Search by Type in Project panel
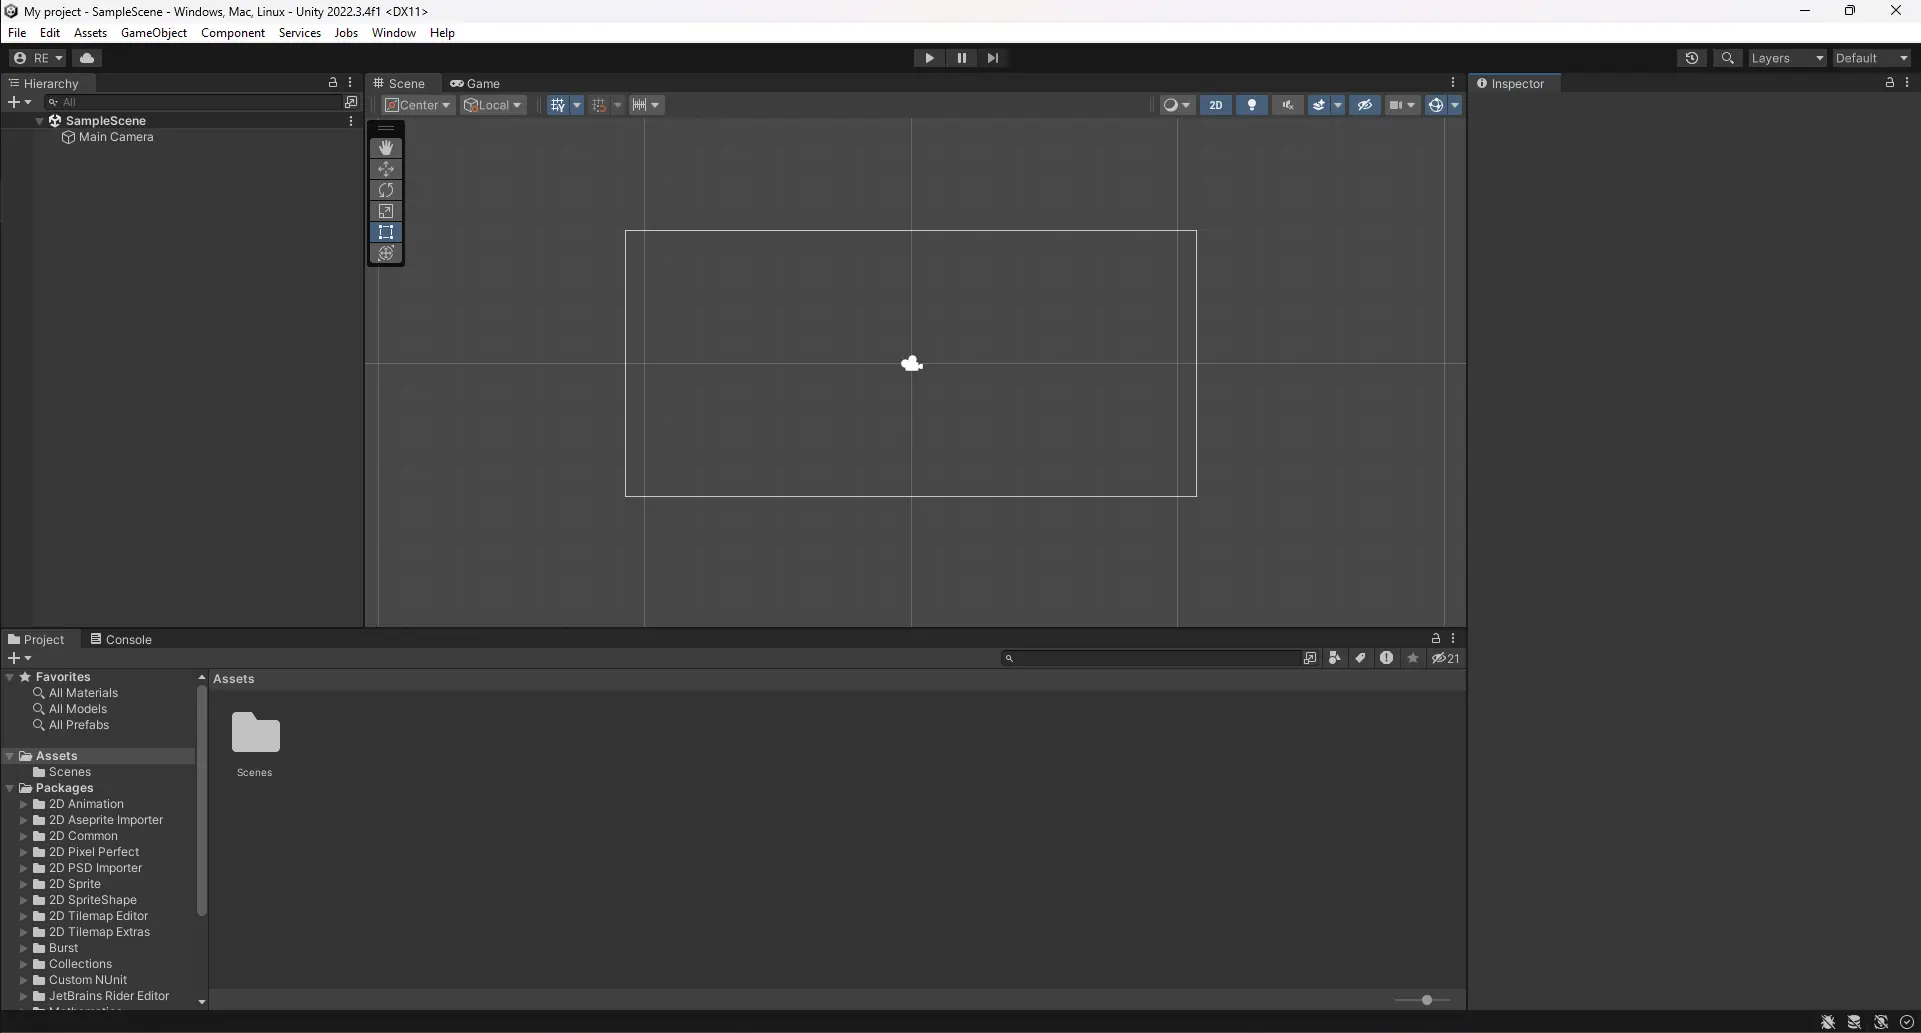The height and width of the screenshot is (1033, 1921). [1335, 658]
